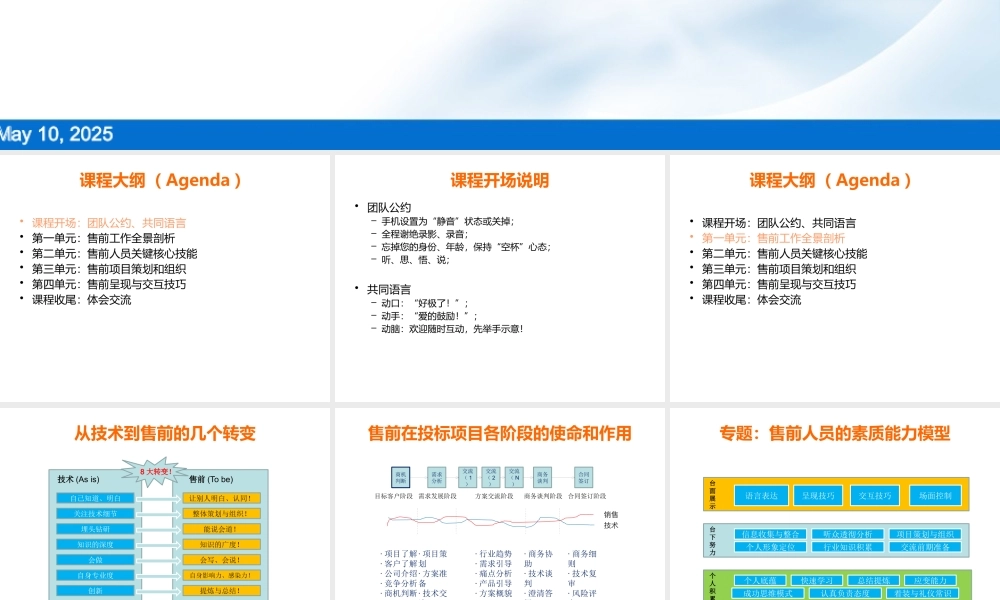Image resolution: width=1000 pixels, height=600 pixels.
Task: Click the 手机设置为"静音"状态或关掉 line
Action: [448, 221]
